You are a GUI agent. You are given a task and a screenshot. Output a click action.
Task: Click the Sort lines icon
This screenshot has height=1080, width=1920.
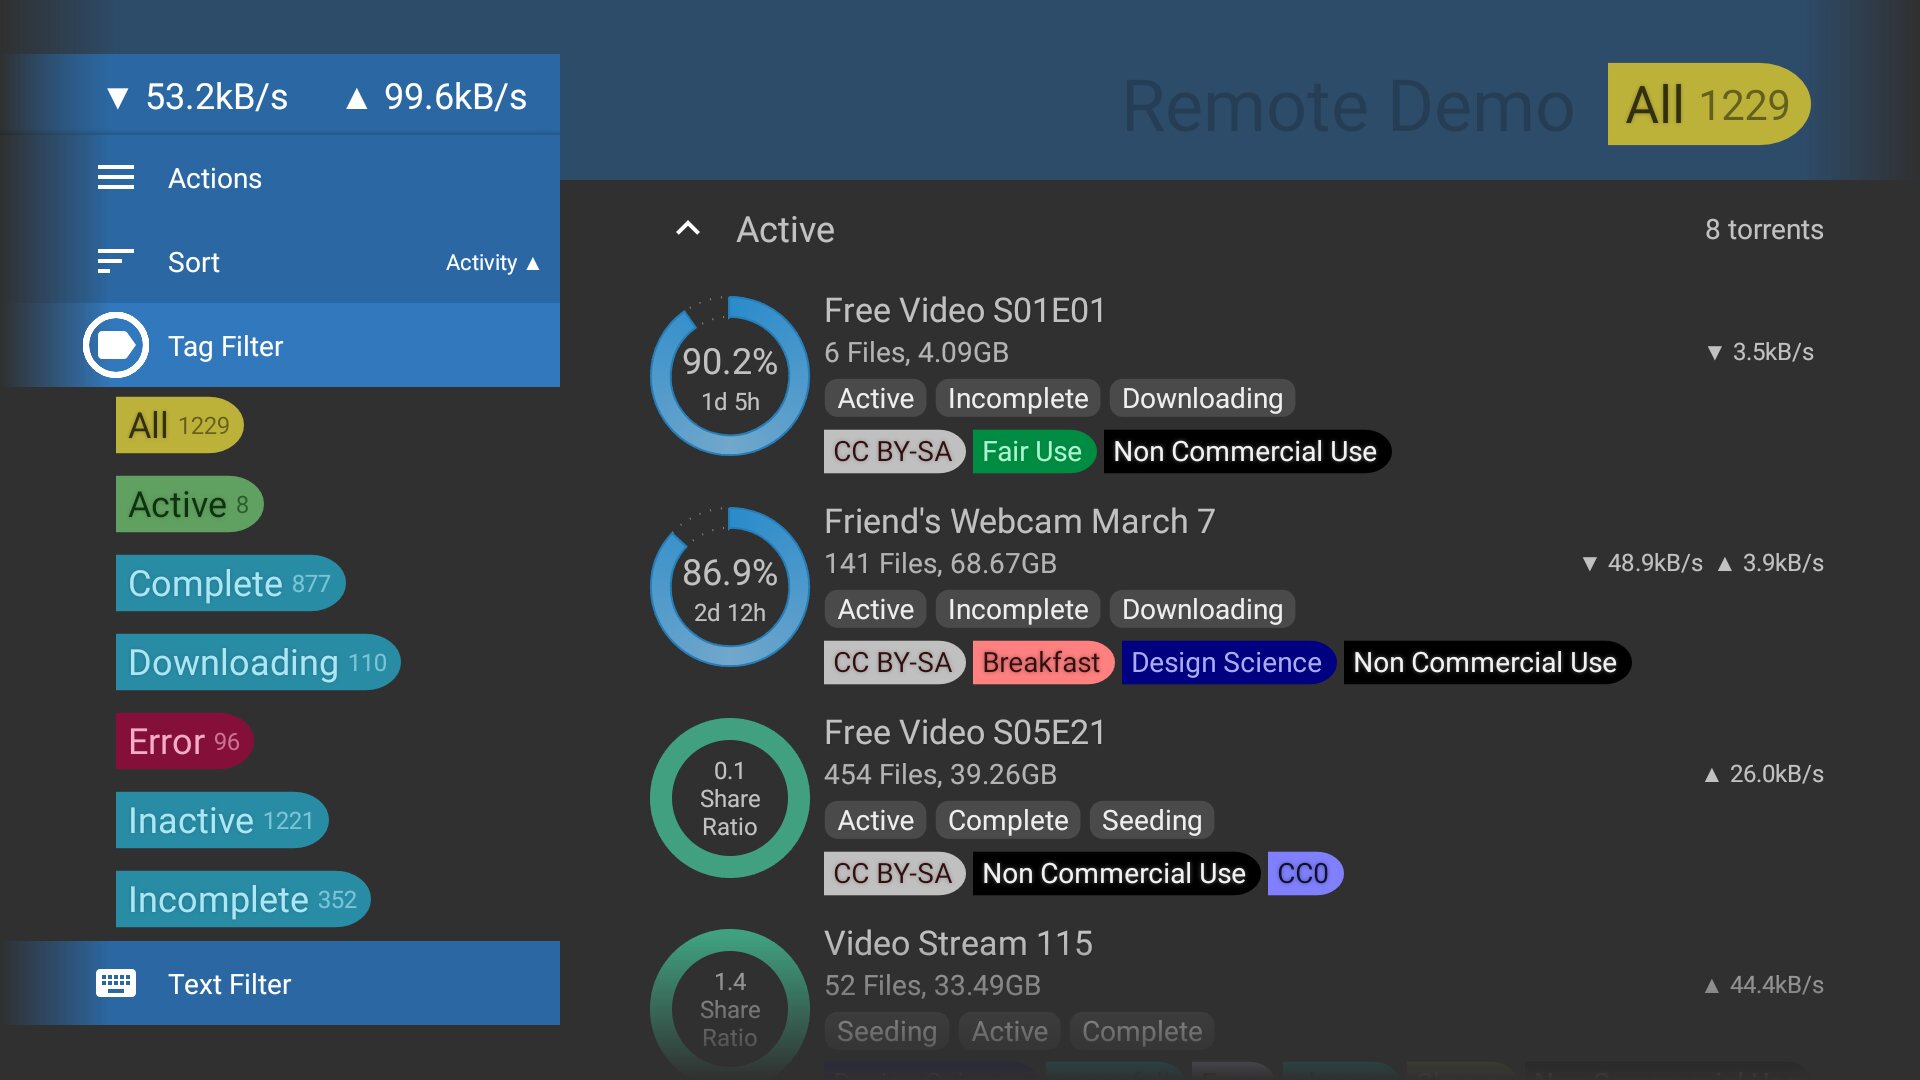click(x=116, y=262)
